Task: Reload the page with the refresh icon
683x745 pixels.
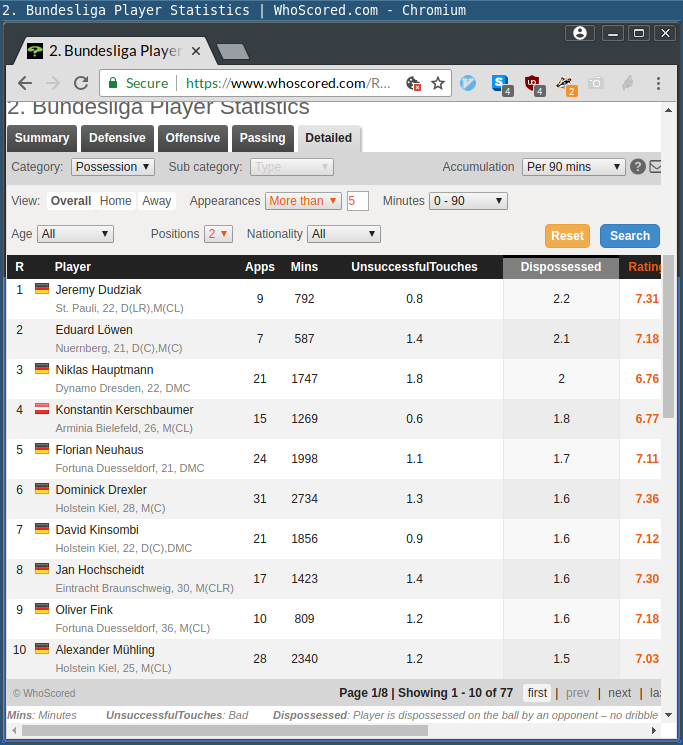Action: [x=81, y=84]
